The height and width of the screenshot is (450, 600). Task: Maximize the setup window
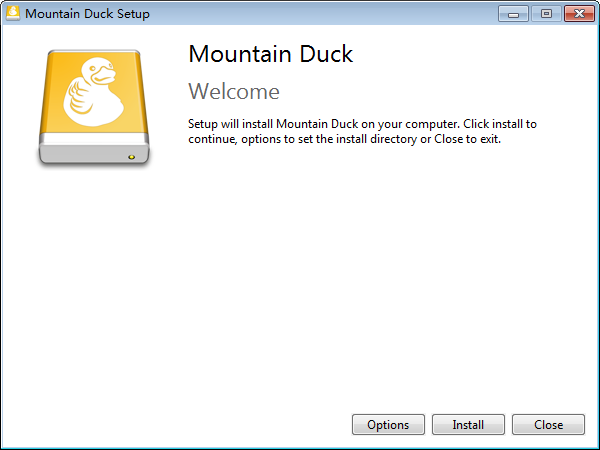(x=545, y=14)
